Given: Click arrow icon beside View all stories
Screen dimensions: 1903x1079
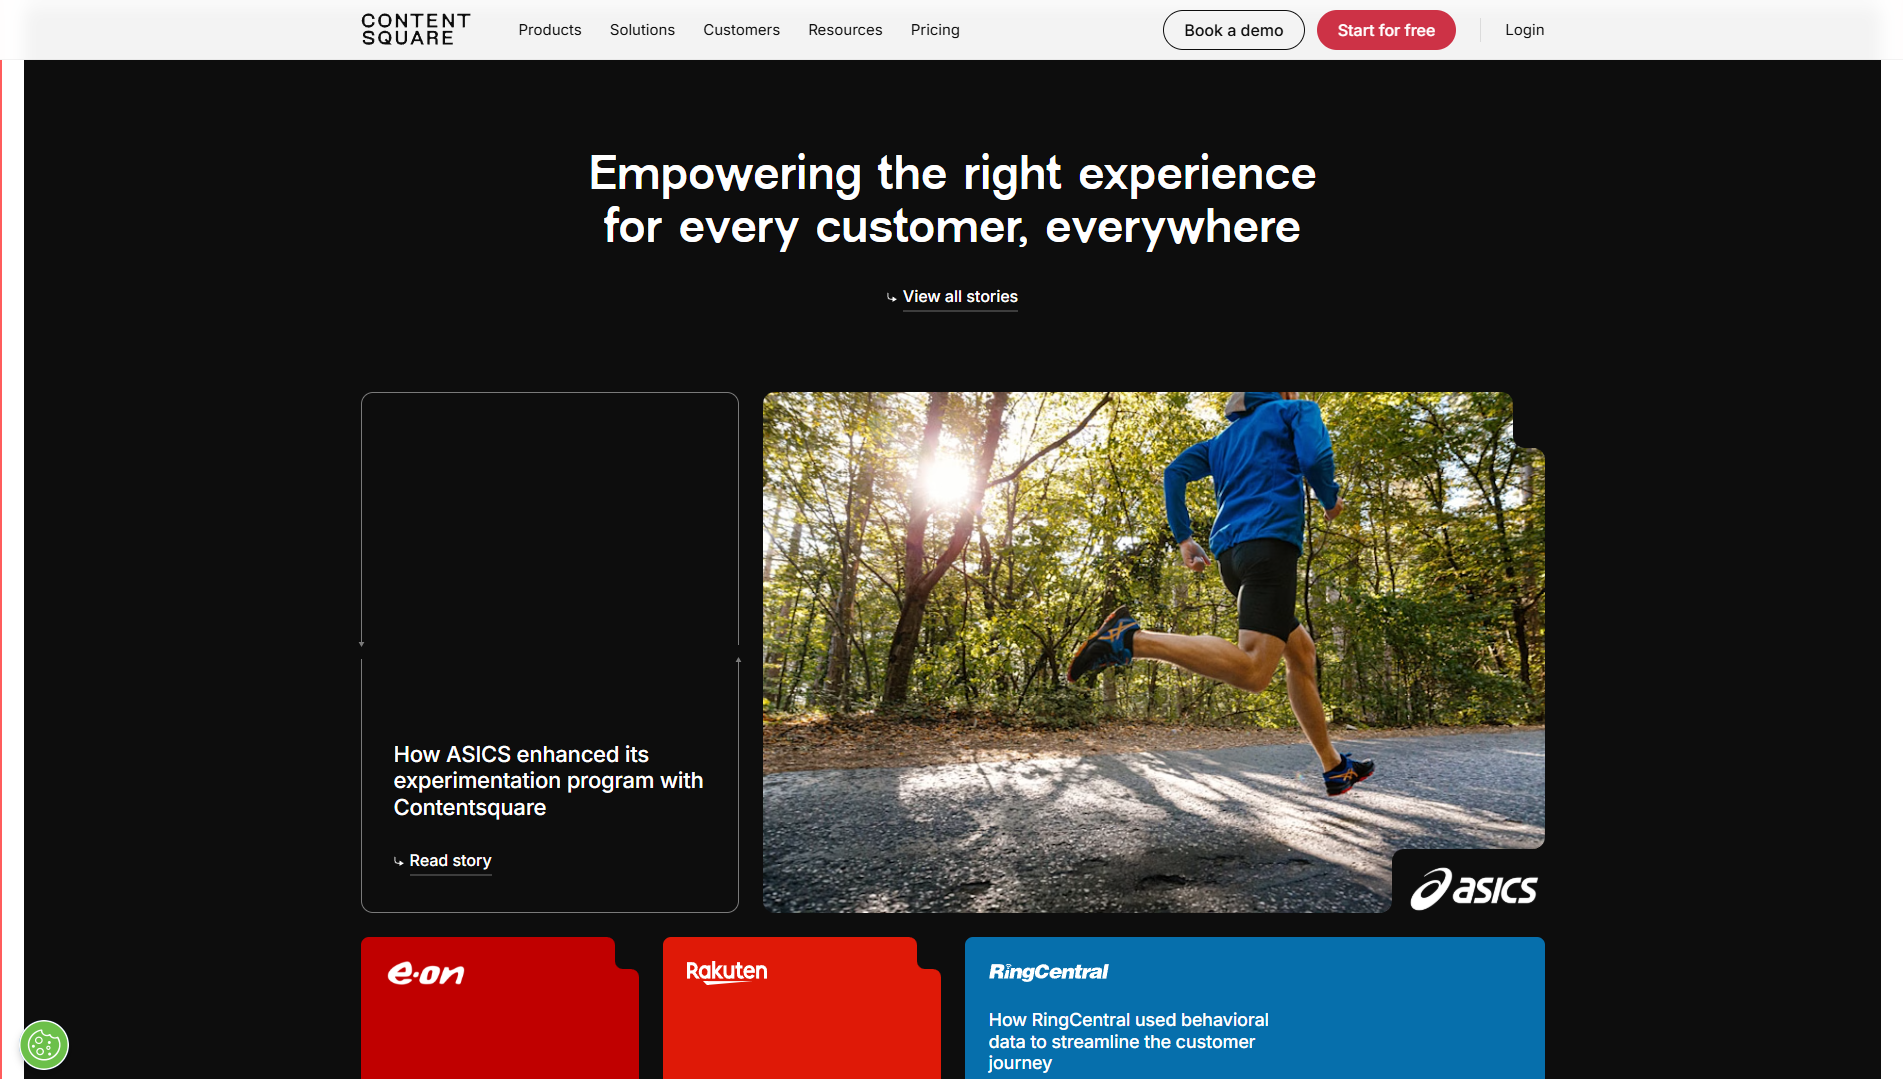Looking at the screenshot, I should [x=891, y=298].
